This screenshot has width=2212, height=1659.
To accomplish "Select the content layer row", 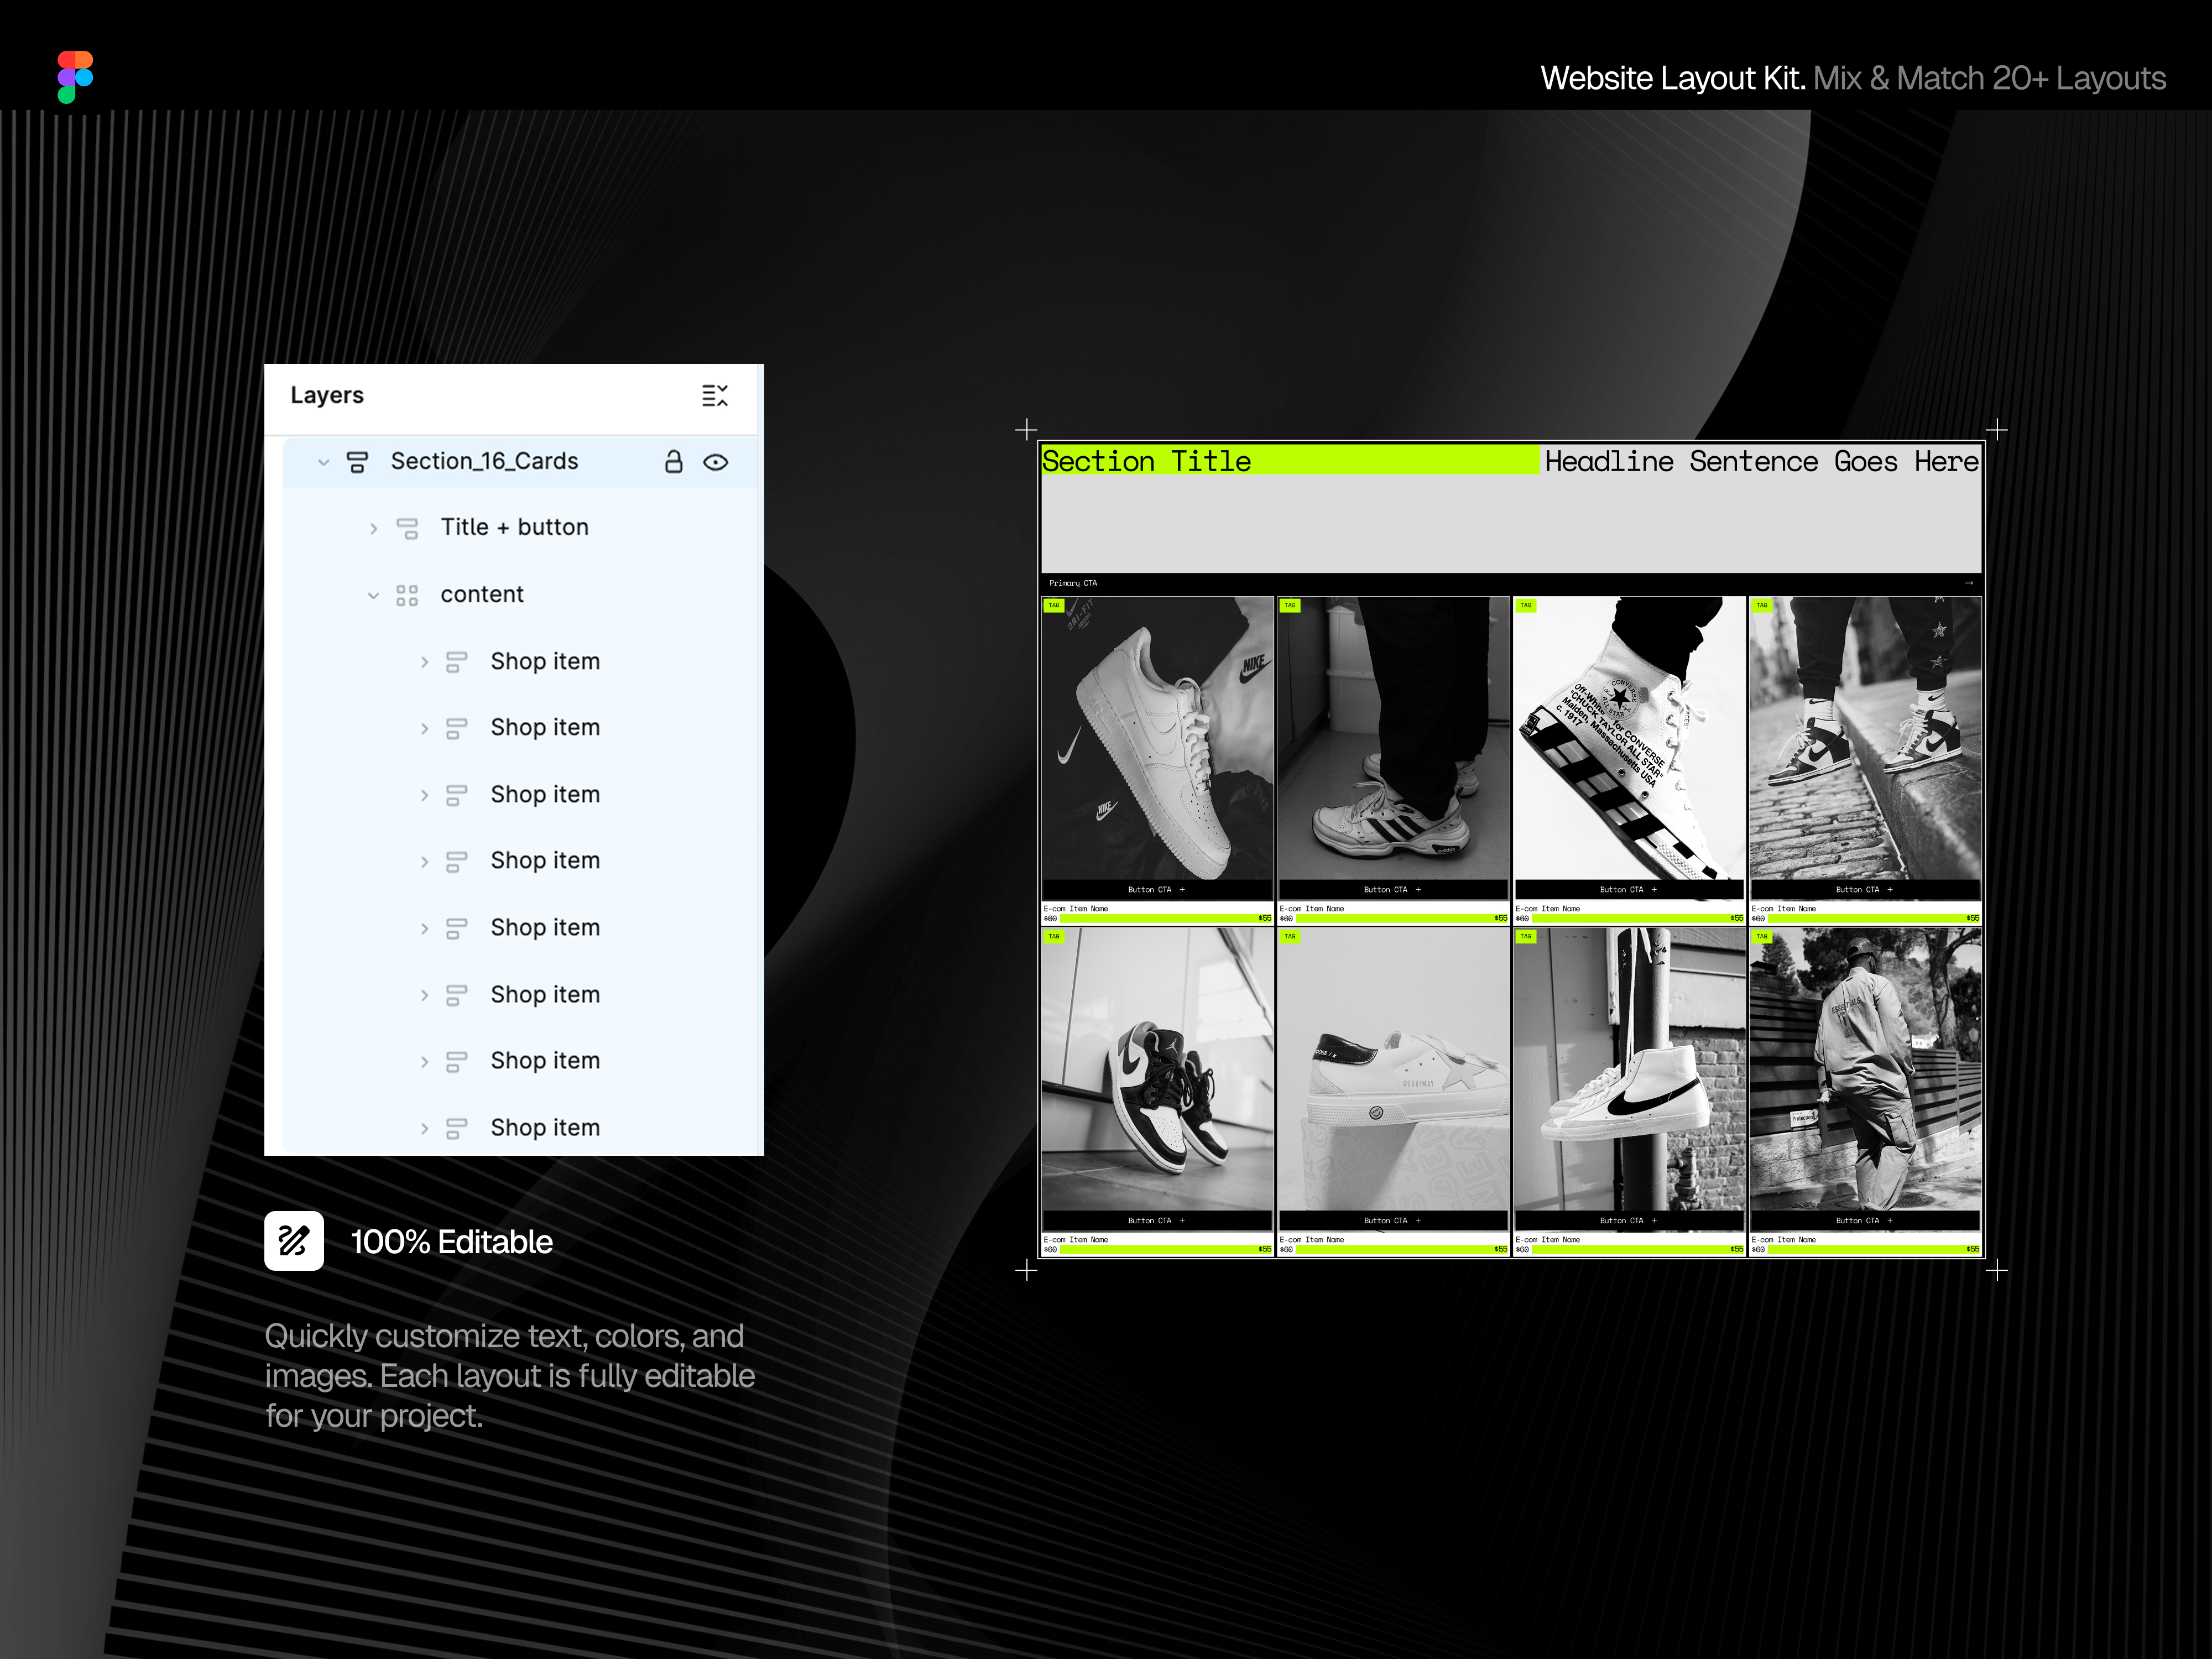I will tap(521, 595).
